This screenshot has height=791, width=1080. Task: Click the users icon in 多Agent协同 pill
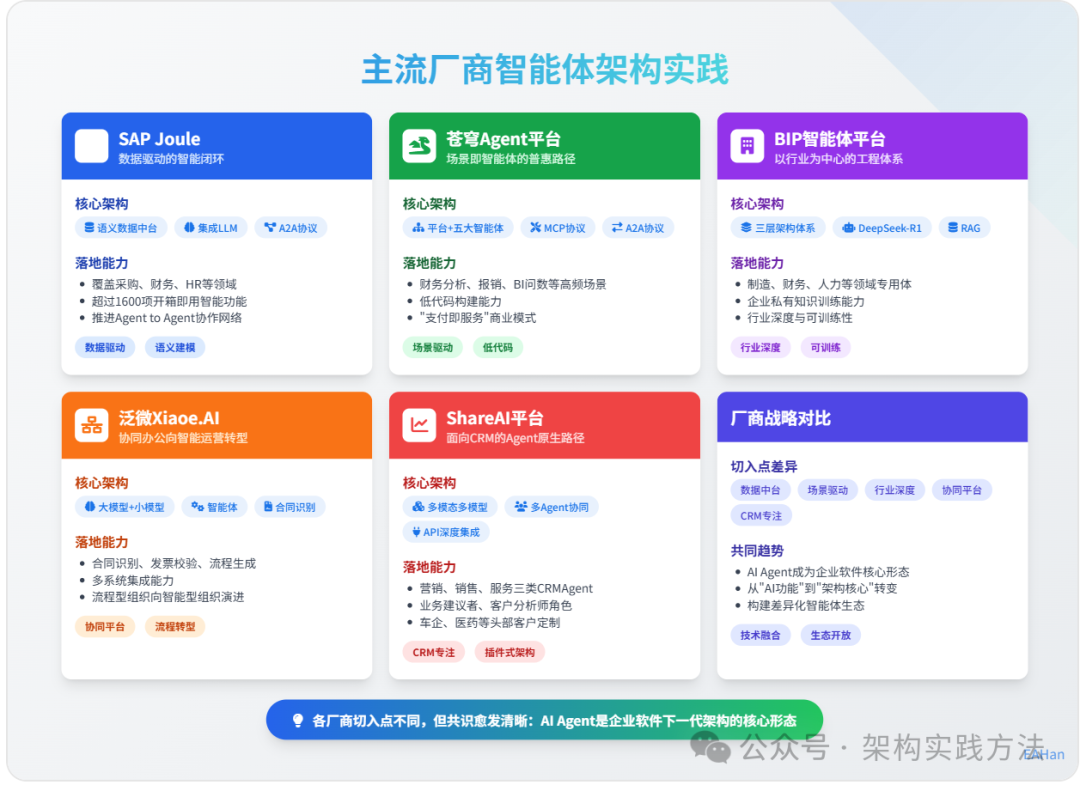click(521, 506)
